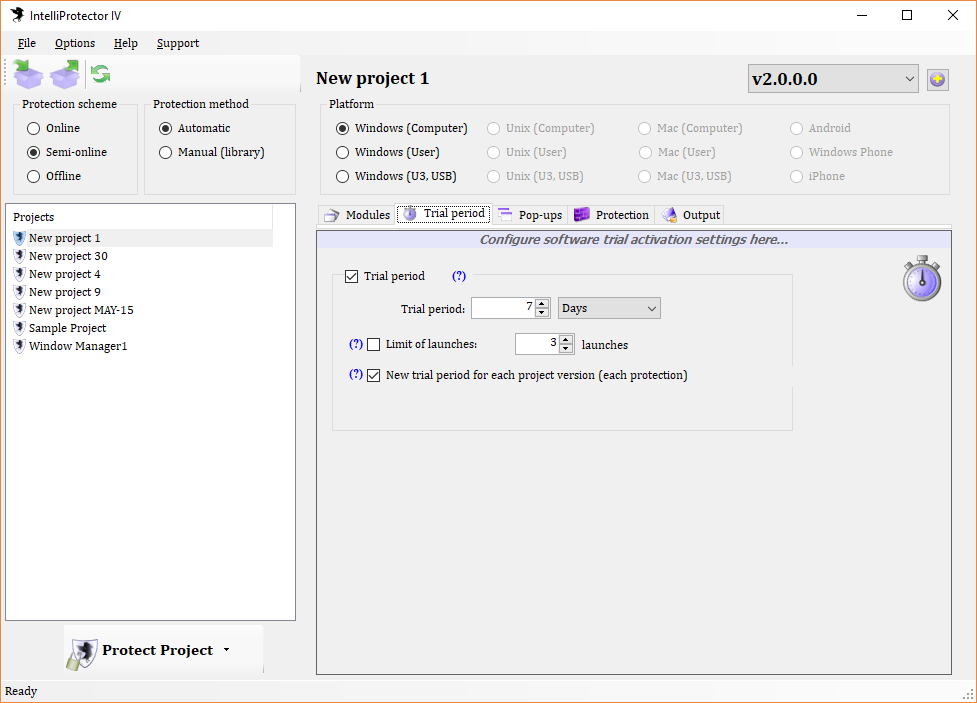Select New project 30 in Projects list
The width and height of the screenshot is (977, 703).
pyautogui.click(x=142, y=256)
